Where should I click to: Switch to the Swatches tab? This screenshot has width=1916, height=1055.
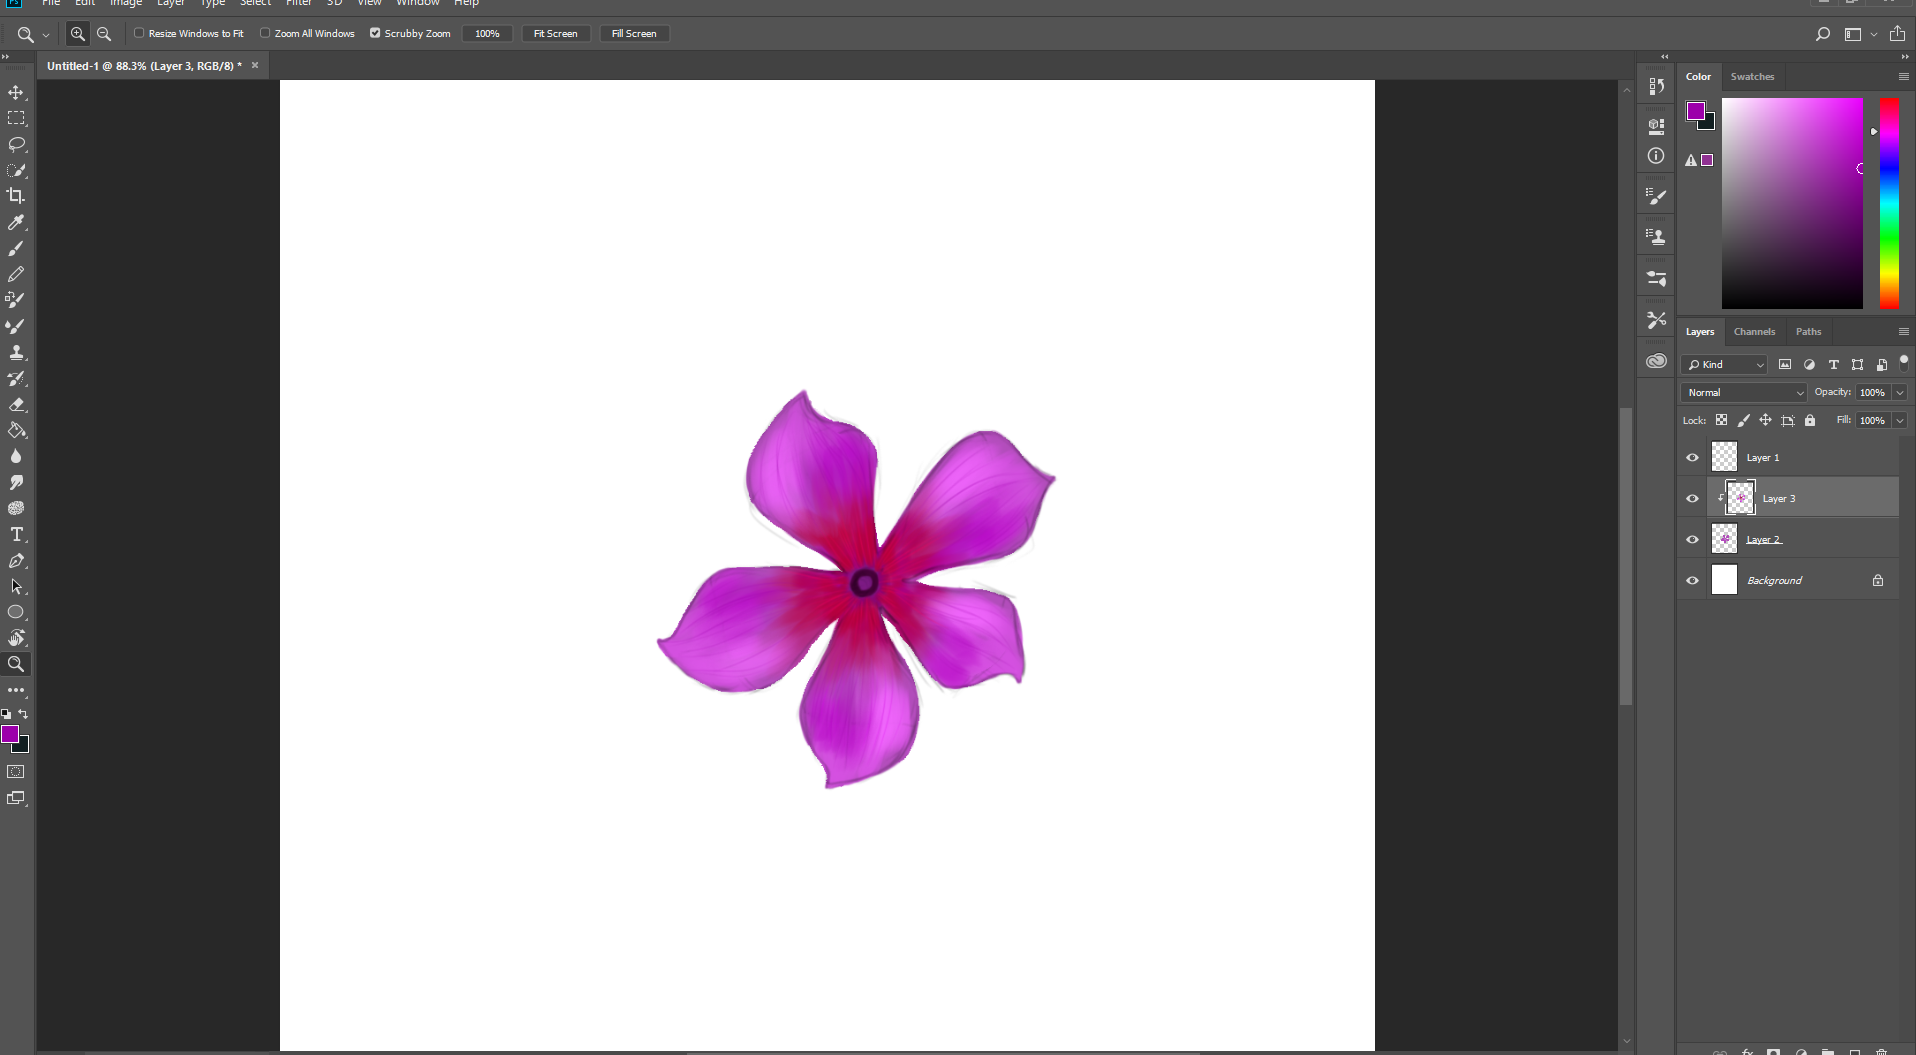(x=1752, y=76)
